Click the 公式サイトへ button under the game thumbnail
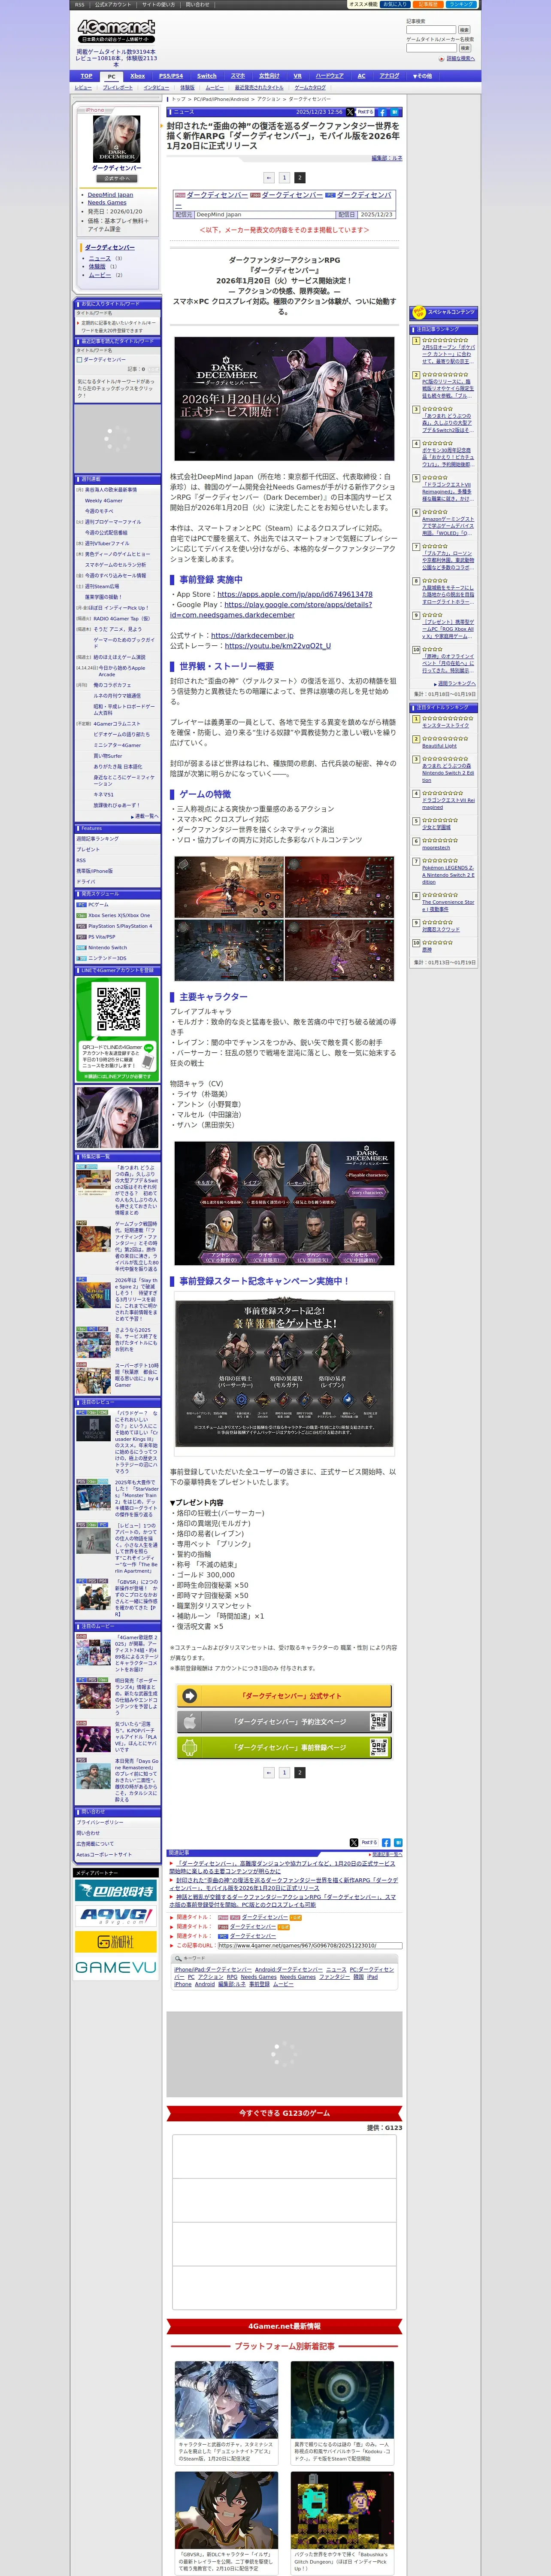Screen dimensions: 551x2576 pyautogui.click(x=117, y=178)
